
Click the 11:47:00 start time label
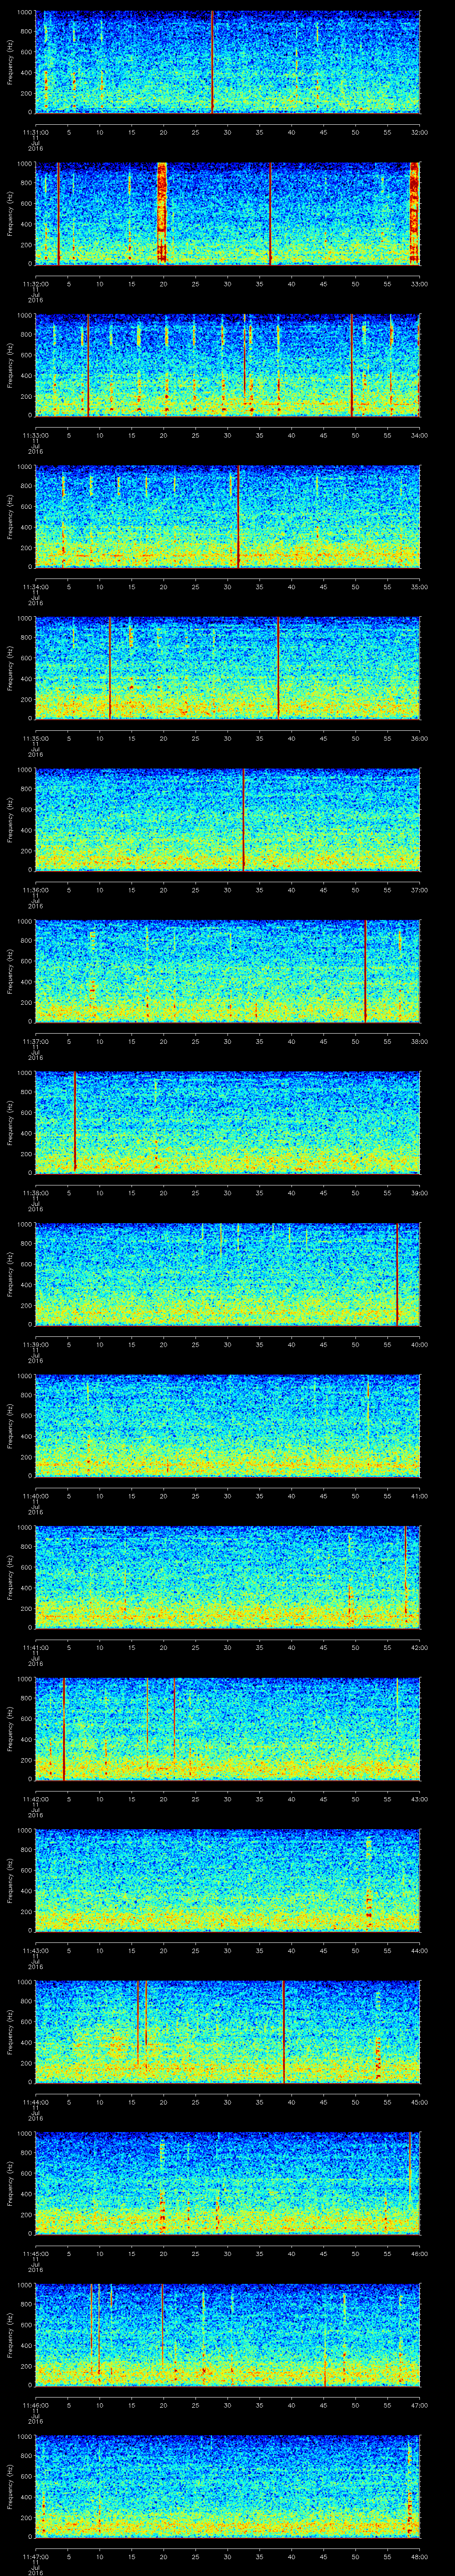36,2556
